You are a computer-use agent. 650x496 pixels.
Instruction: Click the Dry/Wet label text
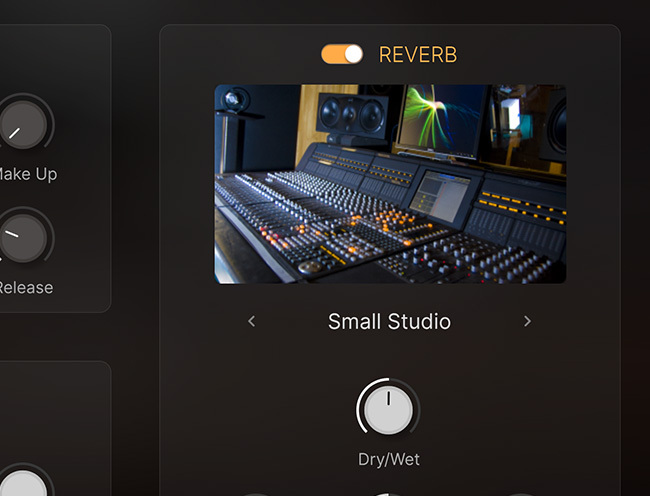pos(389,459)
